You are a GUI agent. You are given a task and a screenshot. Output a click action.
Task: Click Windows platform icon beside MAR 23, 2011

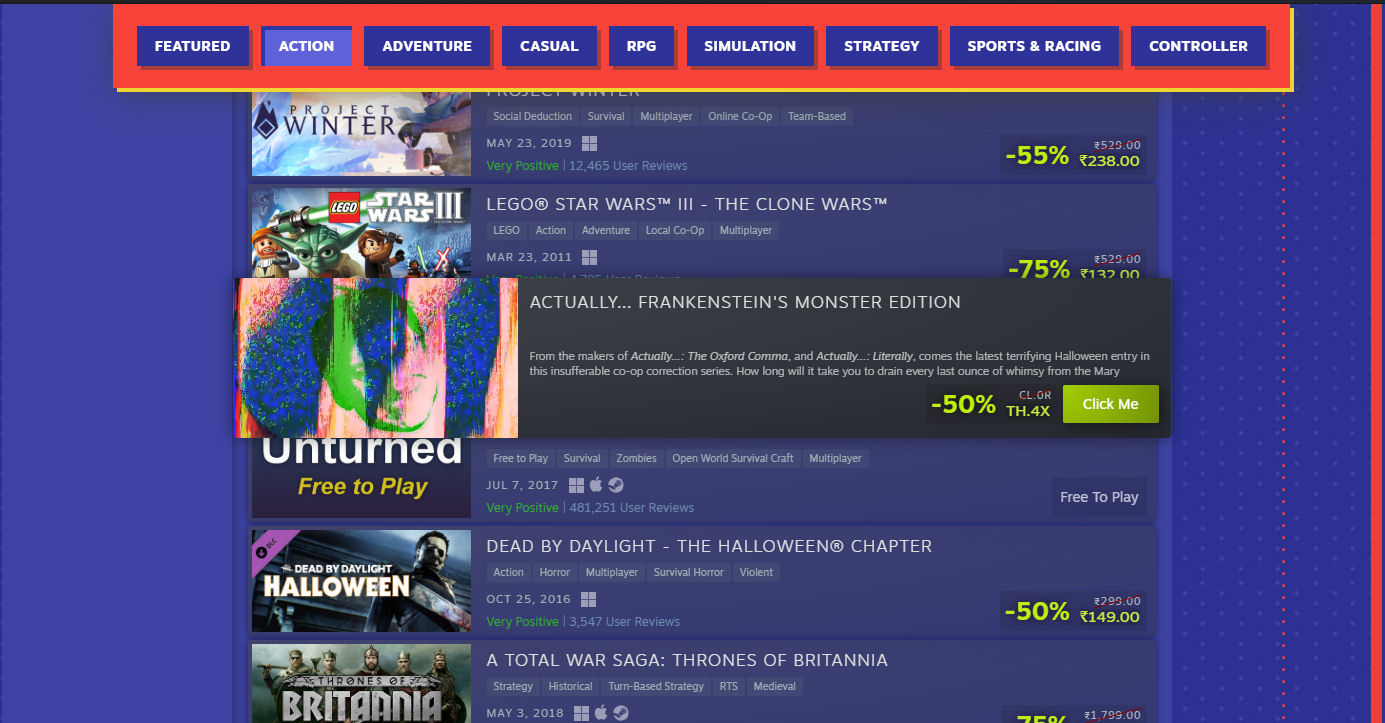[x=590, y=257]
